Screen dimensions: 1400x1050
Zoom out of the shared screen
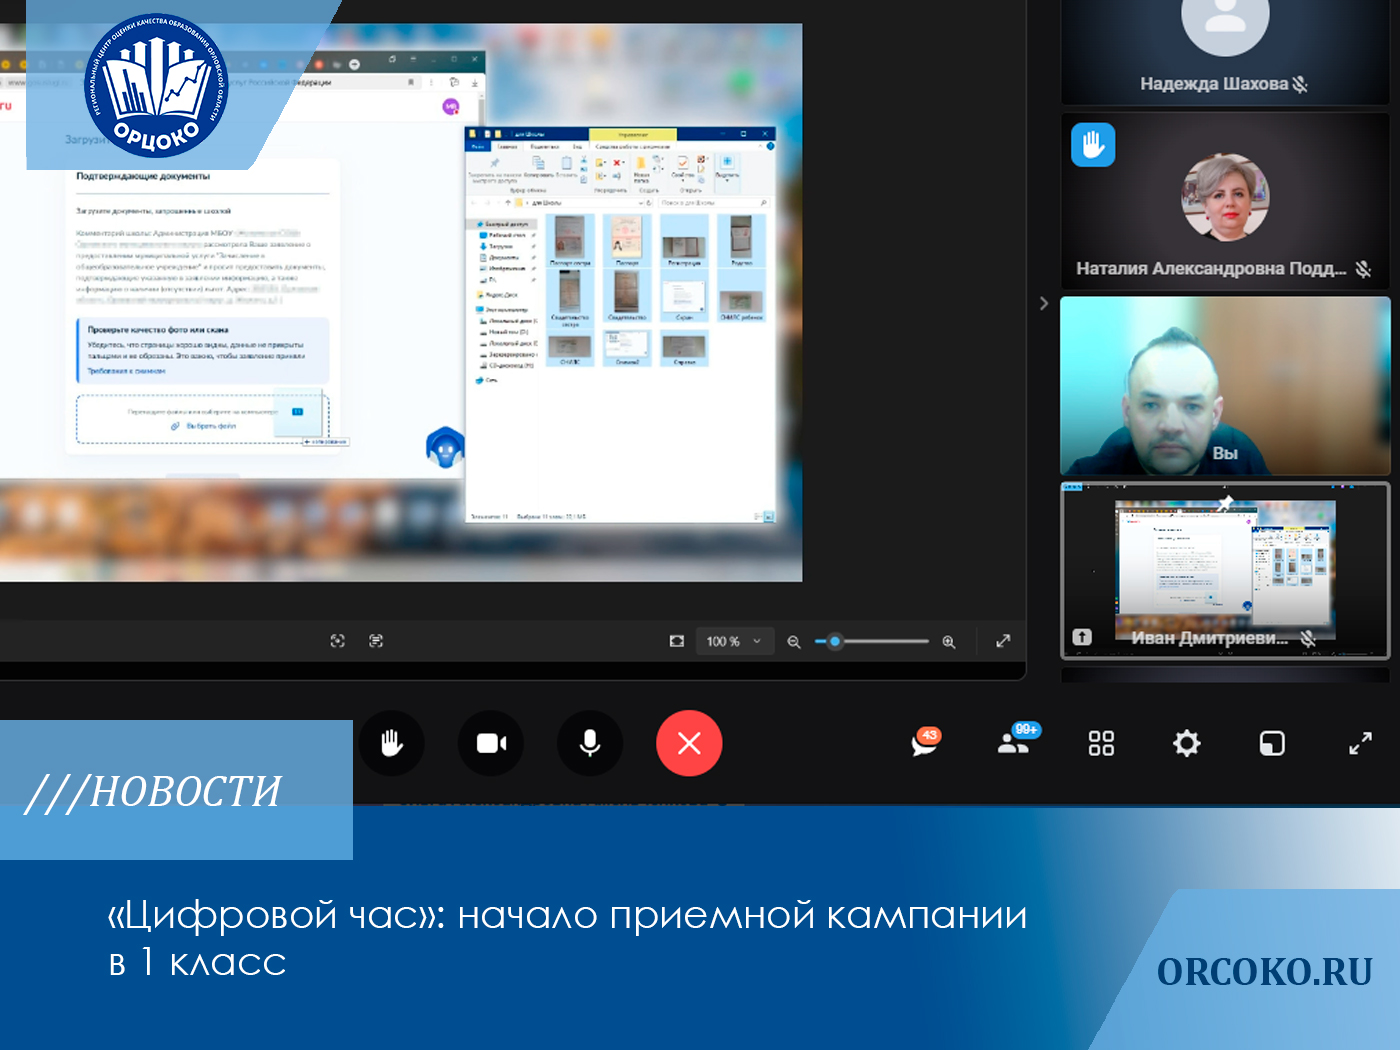coord(794,642)
